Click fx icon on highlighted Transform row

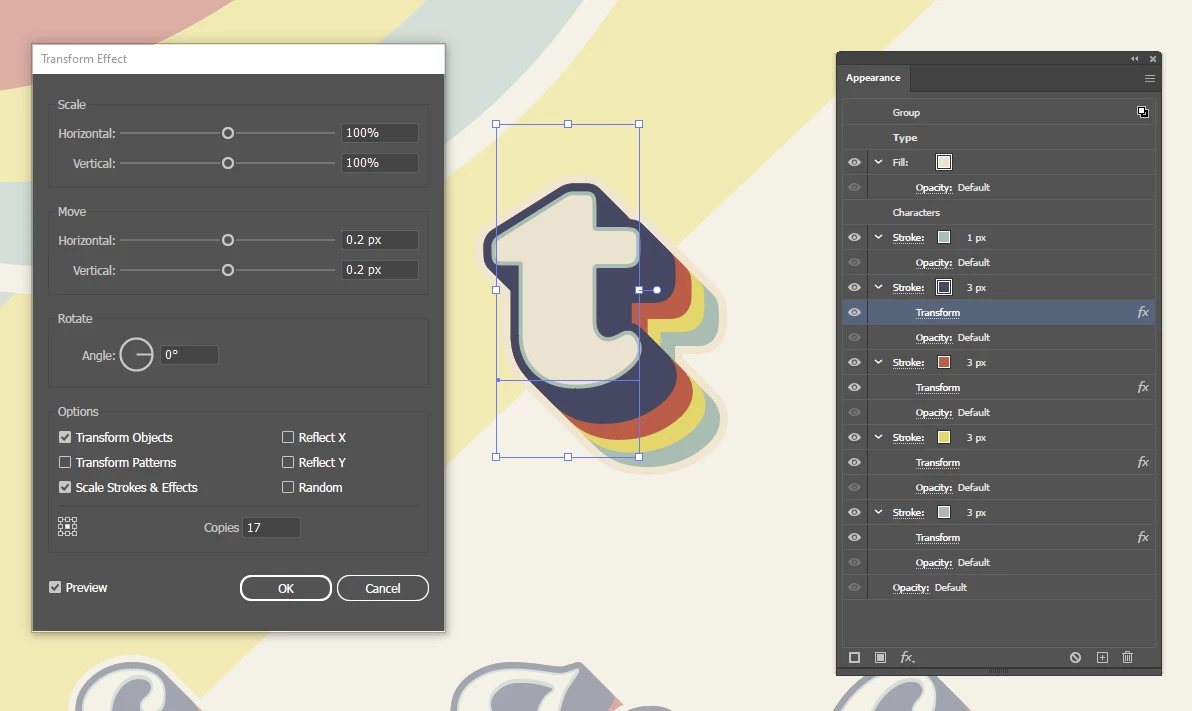(1143, 313)
